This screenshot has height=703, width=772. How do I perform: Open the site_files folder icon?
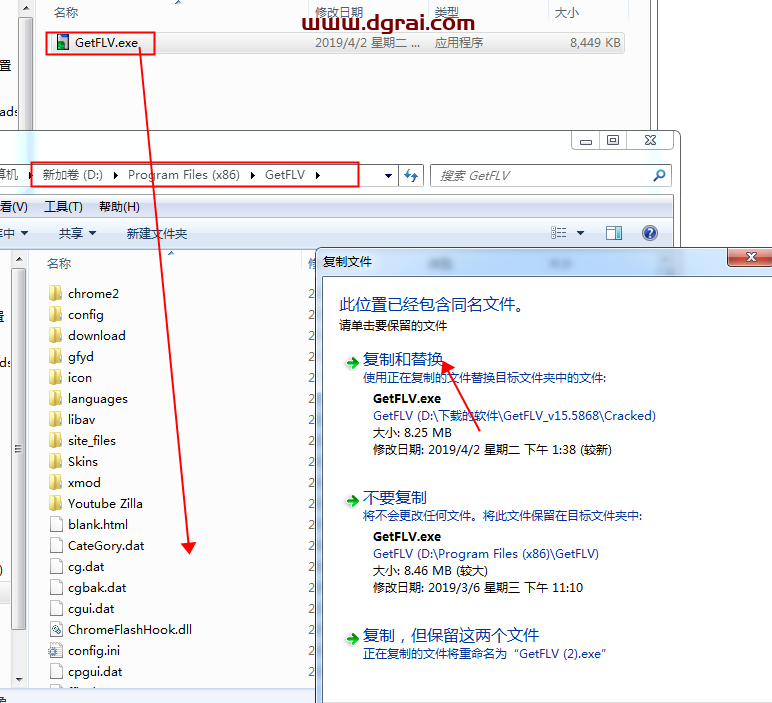(x=56, y=440)
